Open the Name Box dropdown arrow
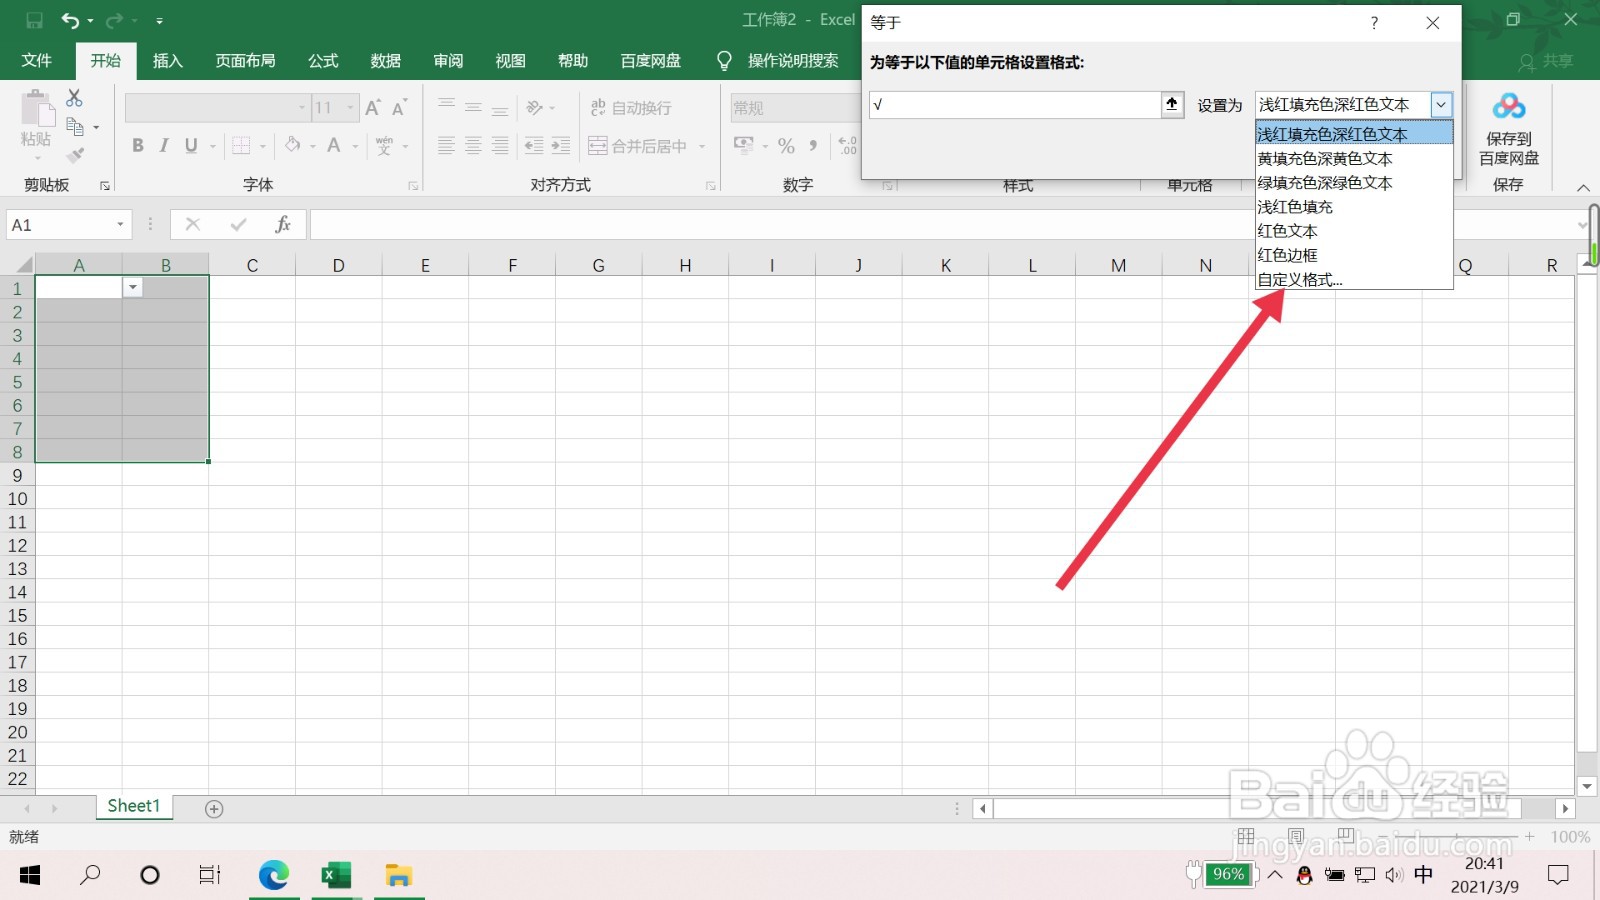The height and width of the screenshot is (900, 1600). point(120,225)
